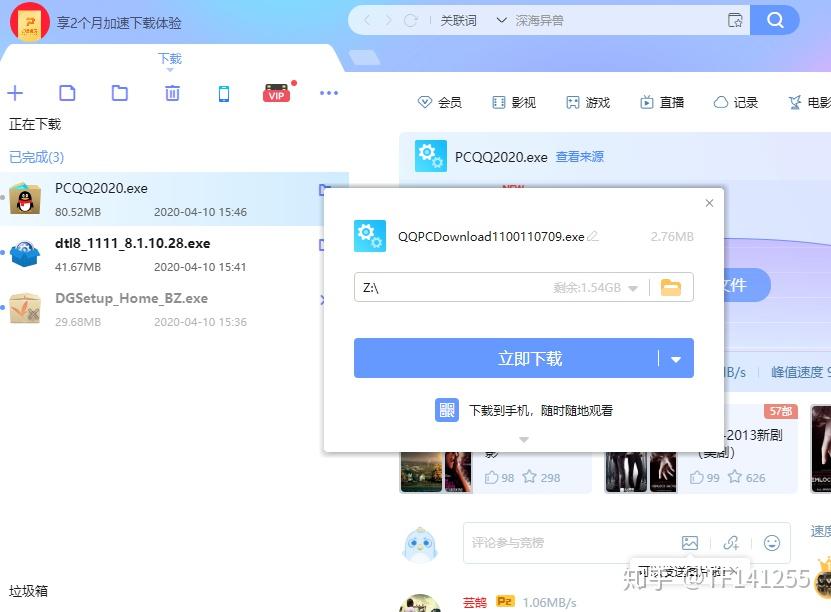831x612 pixels.
Task: Click the trash delete icon in toolbar
Action: pos(172,93)
